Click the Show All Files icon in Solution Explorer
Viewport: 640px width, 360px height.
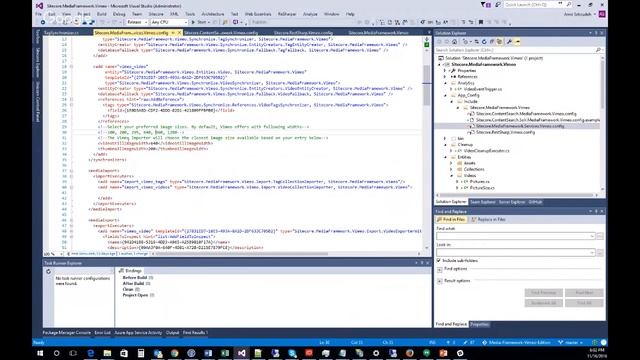tap(500, 42)
